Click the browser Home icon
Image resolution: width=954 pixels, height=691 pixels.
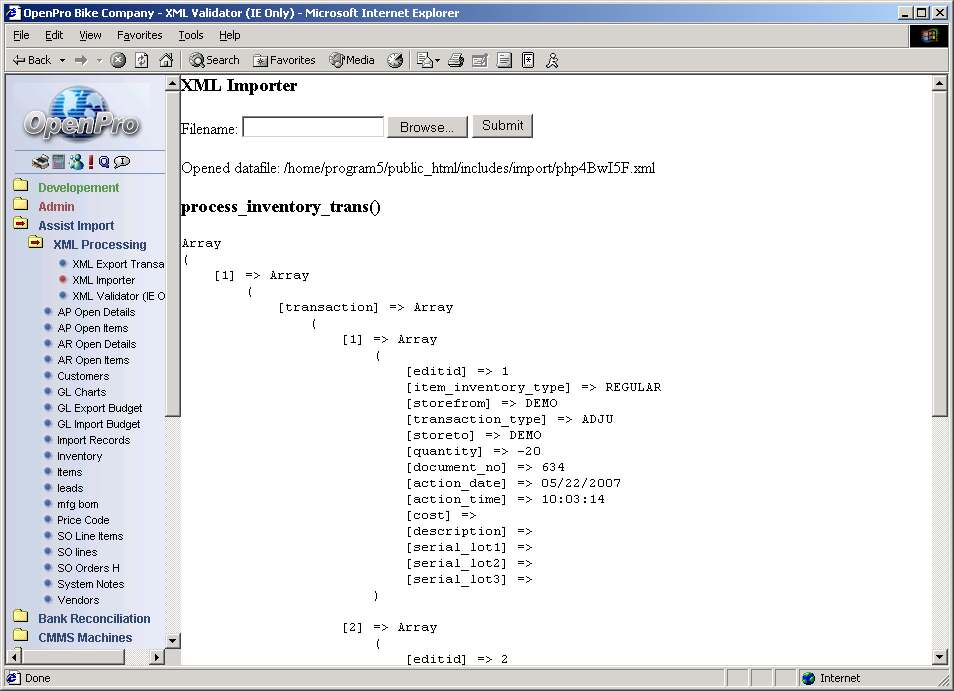pyautogui.click(x=166, y=60)
